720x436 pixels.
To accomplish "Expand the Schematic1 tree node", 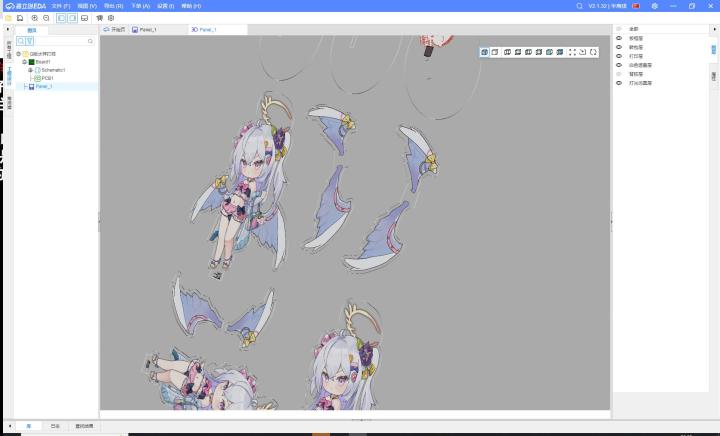I will point(30,70).
